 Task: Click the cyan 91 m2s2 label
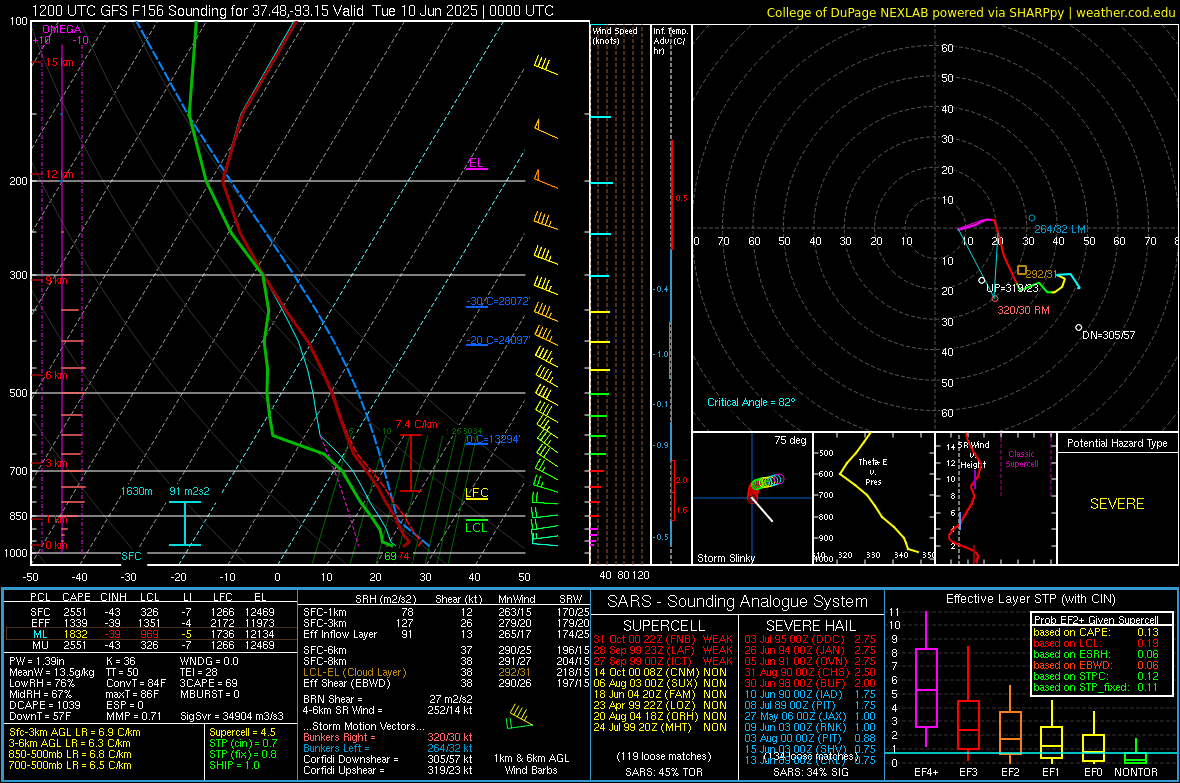click(189, 491)
